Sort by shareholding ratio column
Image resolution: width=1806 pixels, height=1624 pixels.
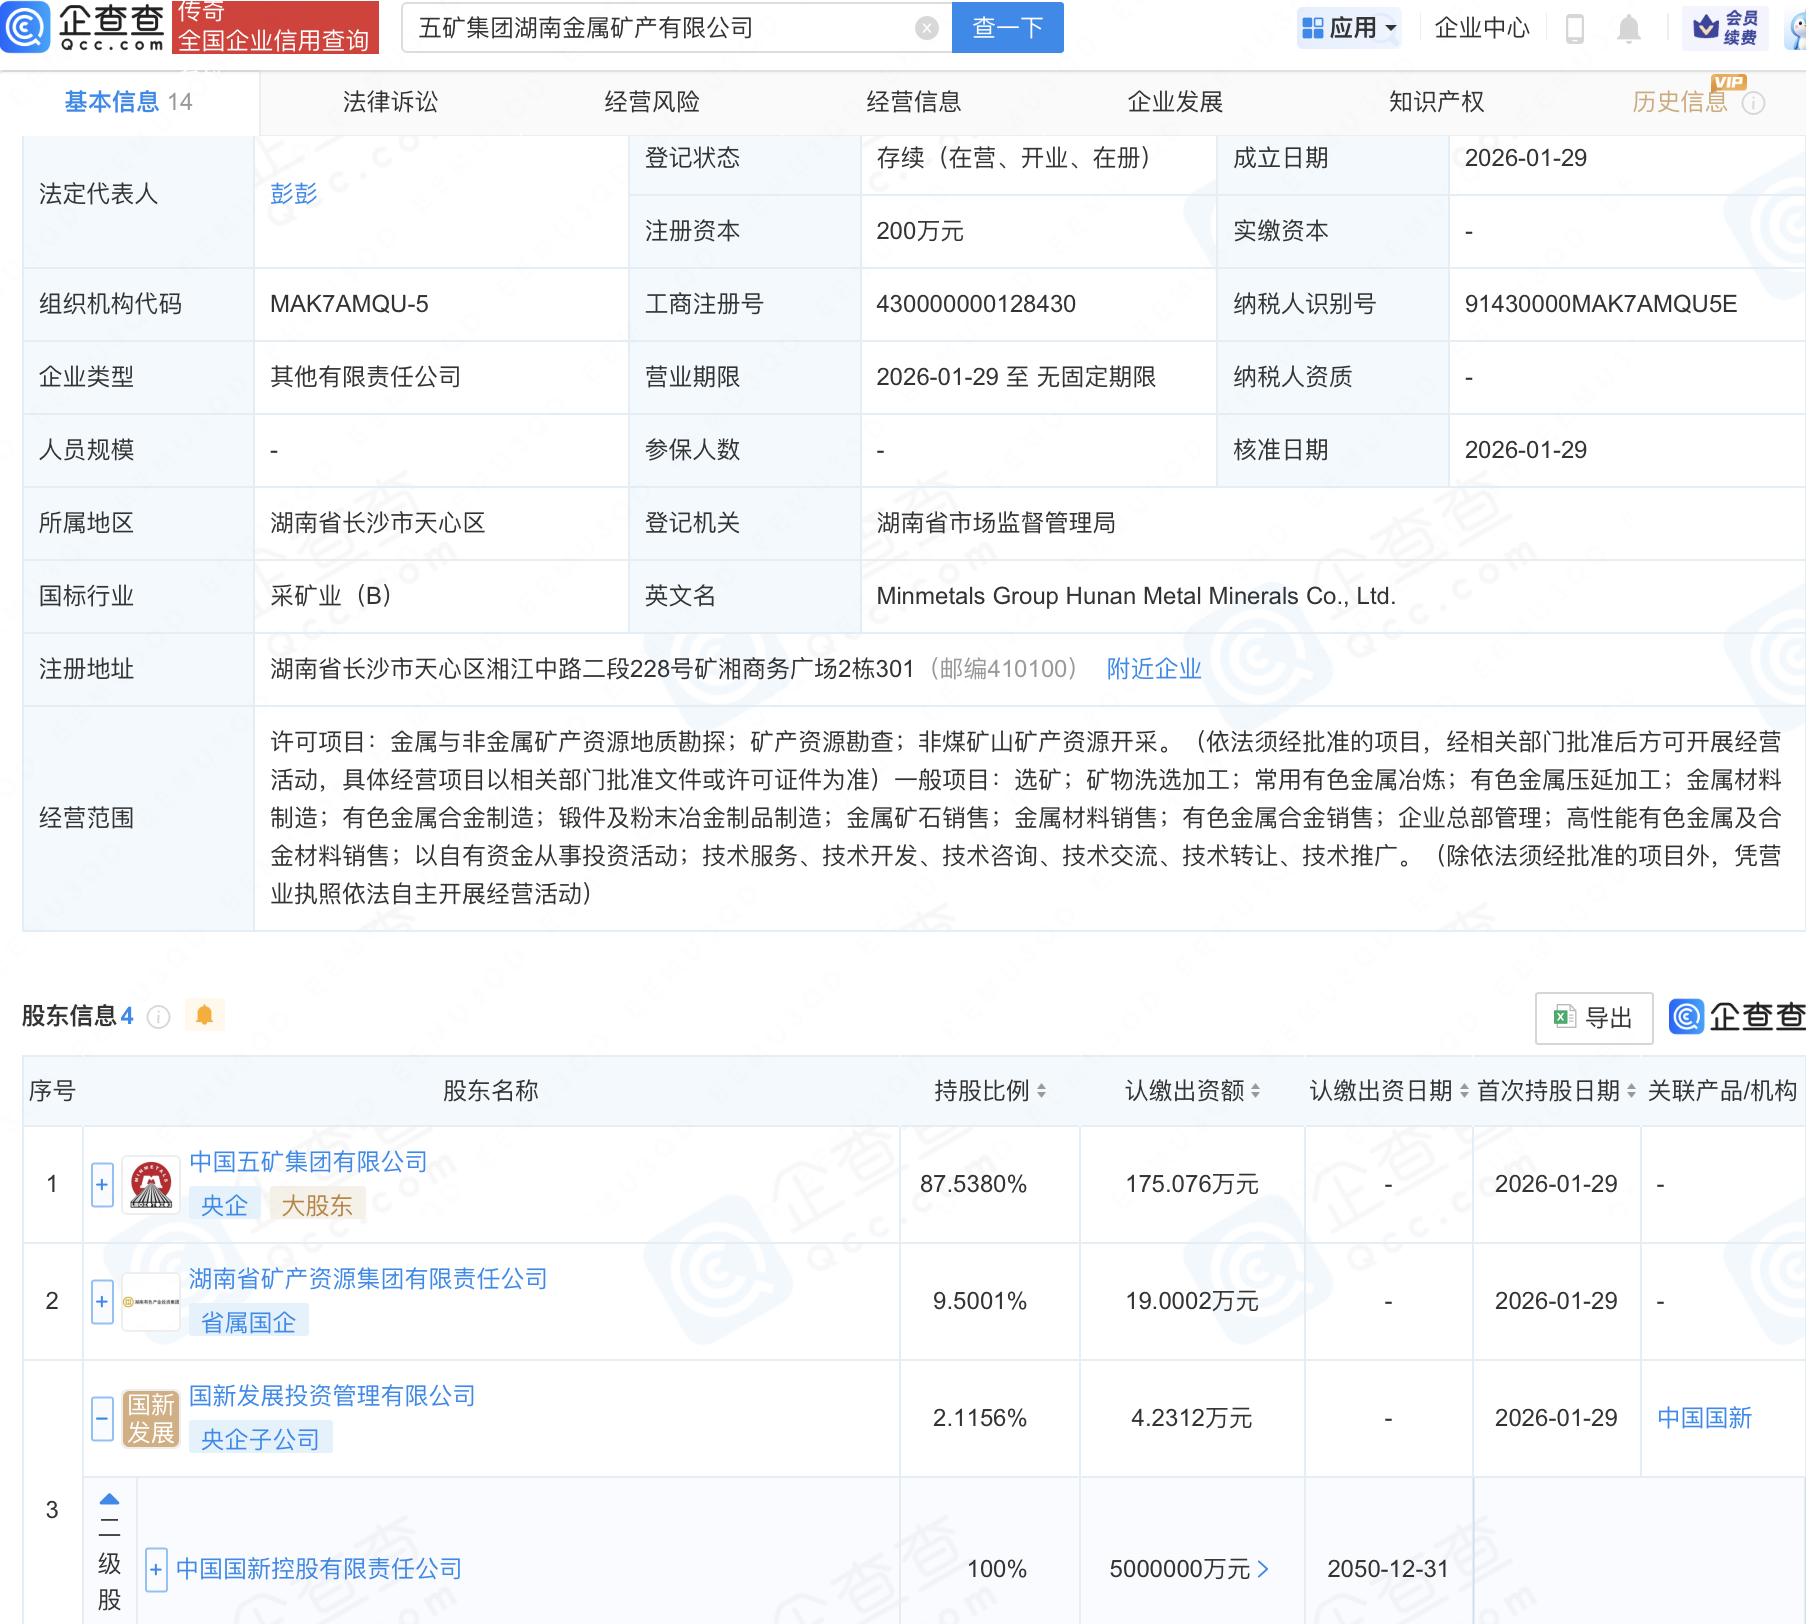[x=1041, y=1091]
